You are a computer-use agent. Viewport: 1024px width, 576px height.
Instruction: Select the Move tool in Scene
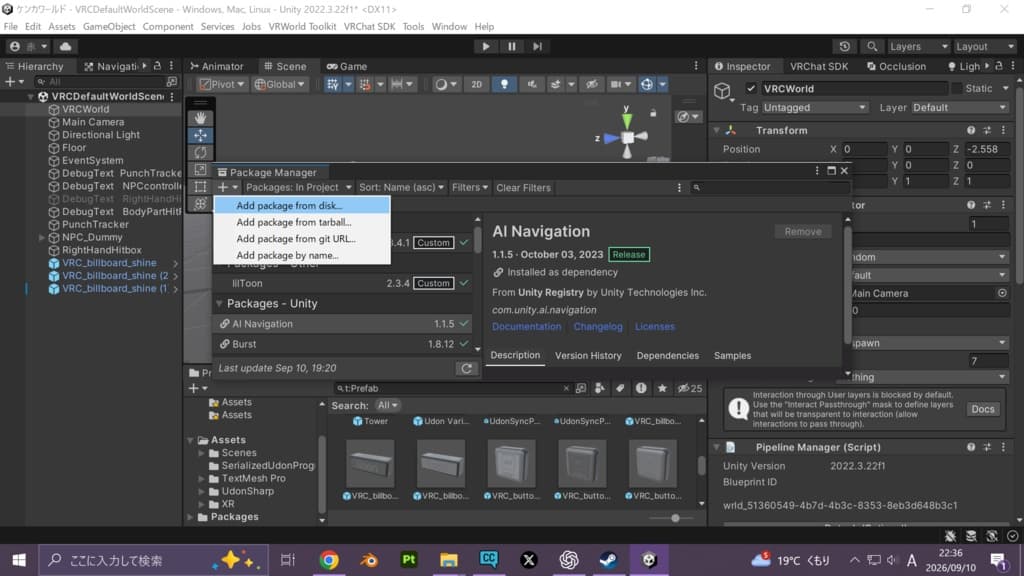tap(200, 135)
